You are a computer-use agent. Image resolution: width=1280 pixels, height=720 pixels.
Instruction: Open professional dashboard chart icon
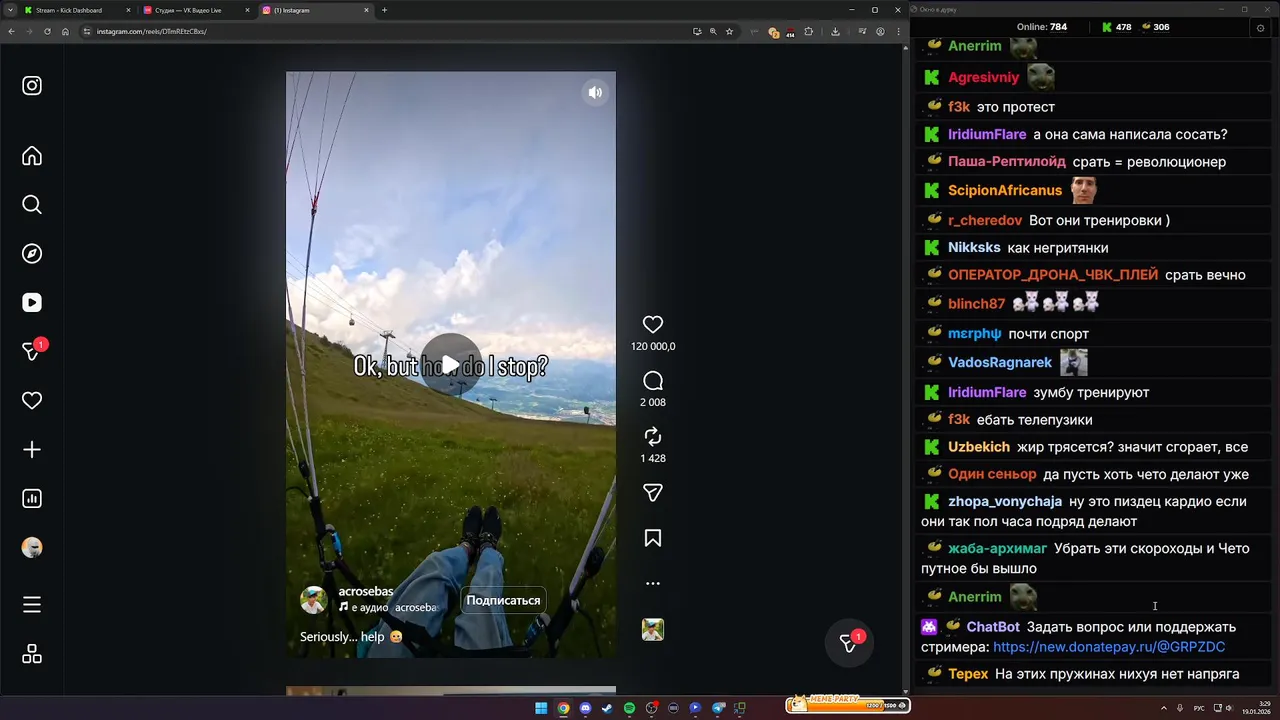pyautogui.click(x=32, y=499)
